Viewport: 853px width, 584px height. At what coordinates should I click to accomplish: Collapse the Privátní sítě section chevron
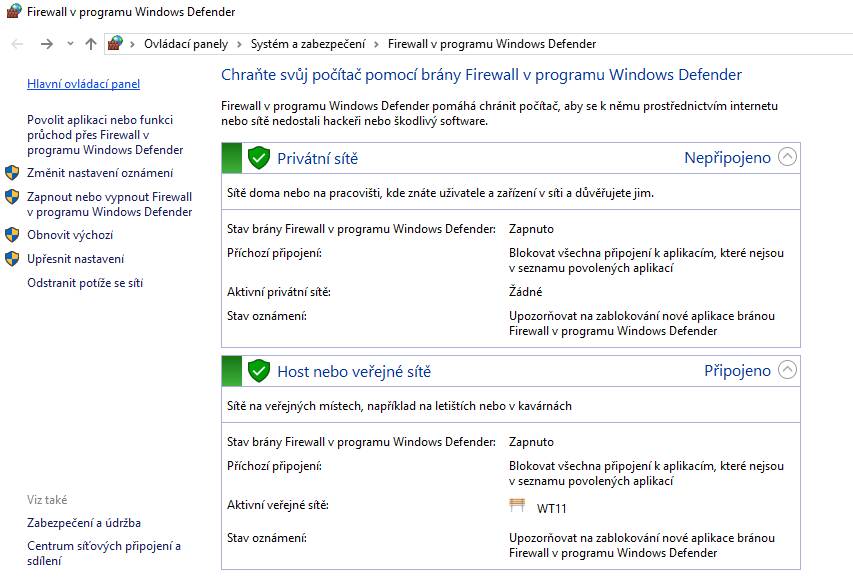(x=787, y=157)
